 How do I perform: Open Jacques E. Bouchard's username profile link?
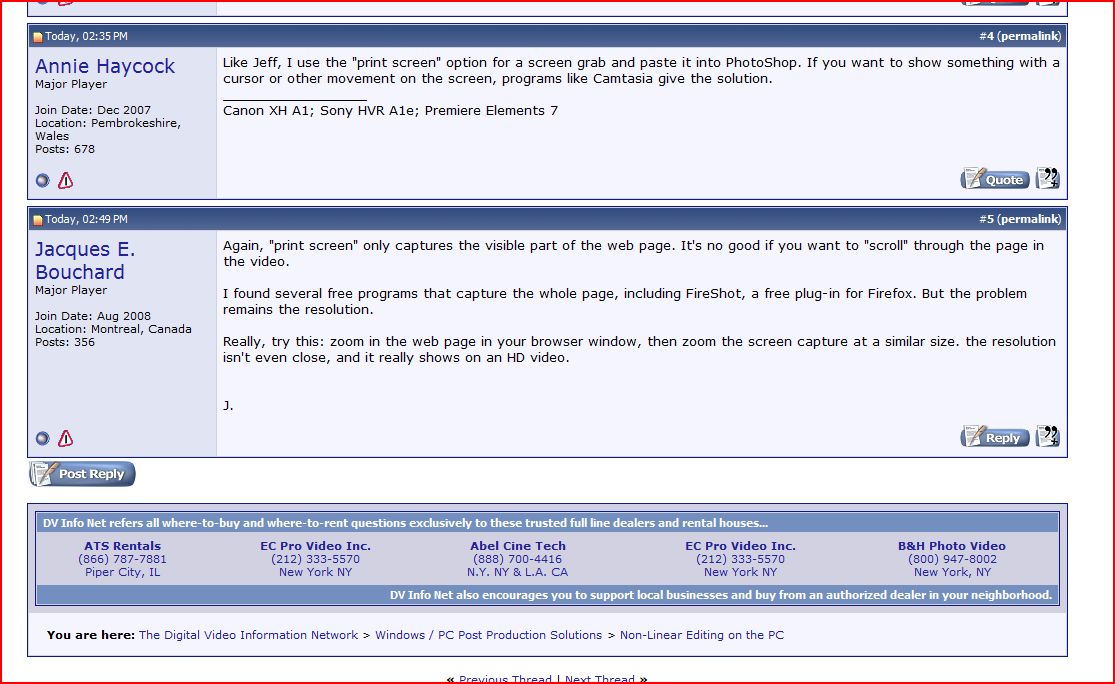[x=85, y=260]
